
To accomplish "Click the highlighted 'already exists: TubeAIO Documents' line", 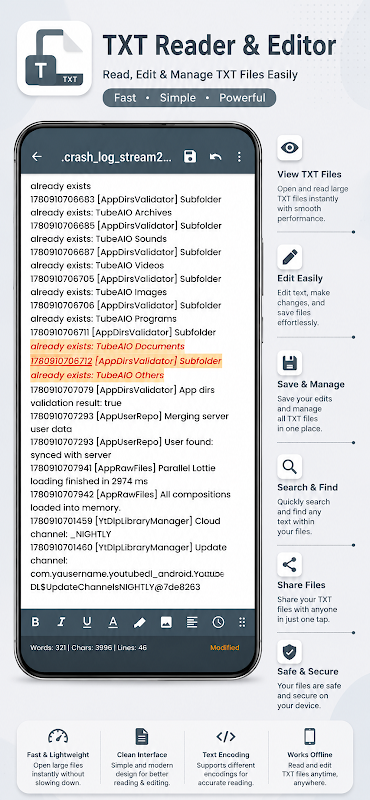I will click(x=107, y=346).
